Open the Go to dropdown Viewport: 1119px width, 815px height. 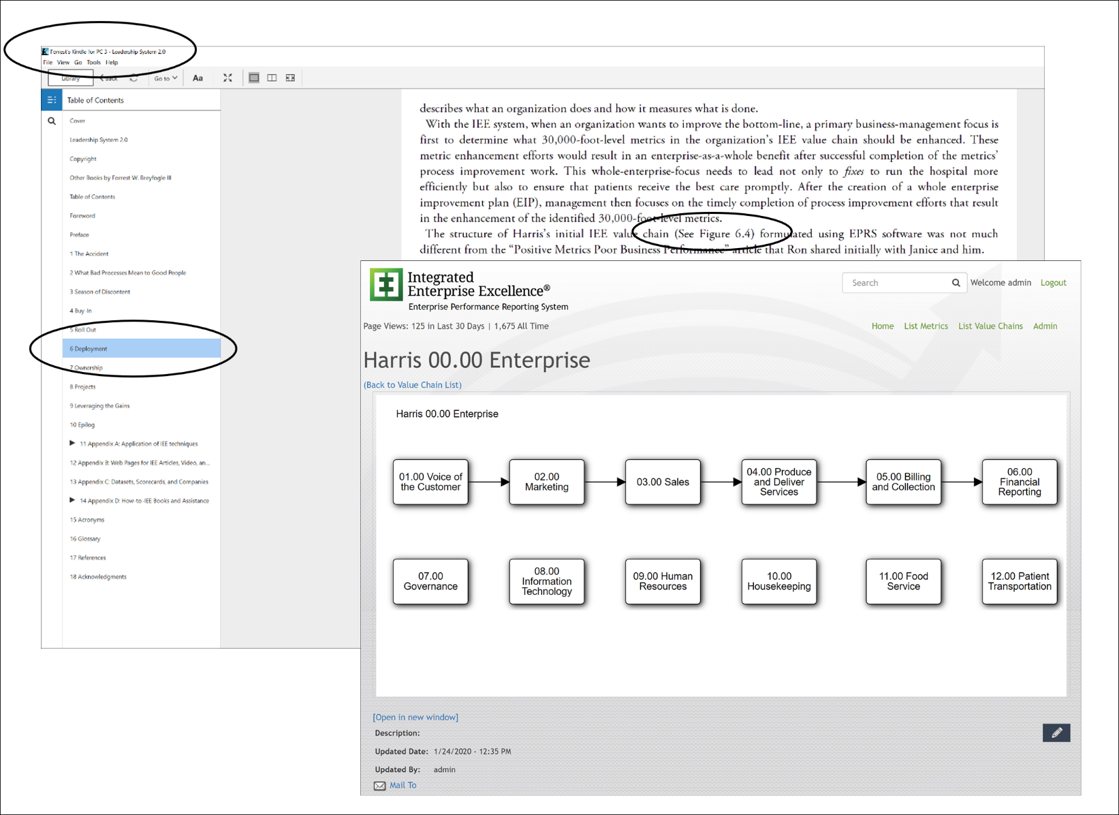[x=165, y=78]
